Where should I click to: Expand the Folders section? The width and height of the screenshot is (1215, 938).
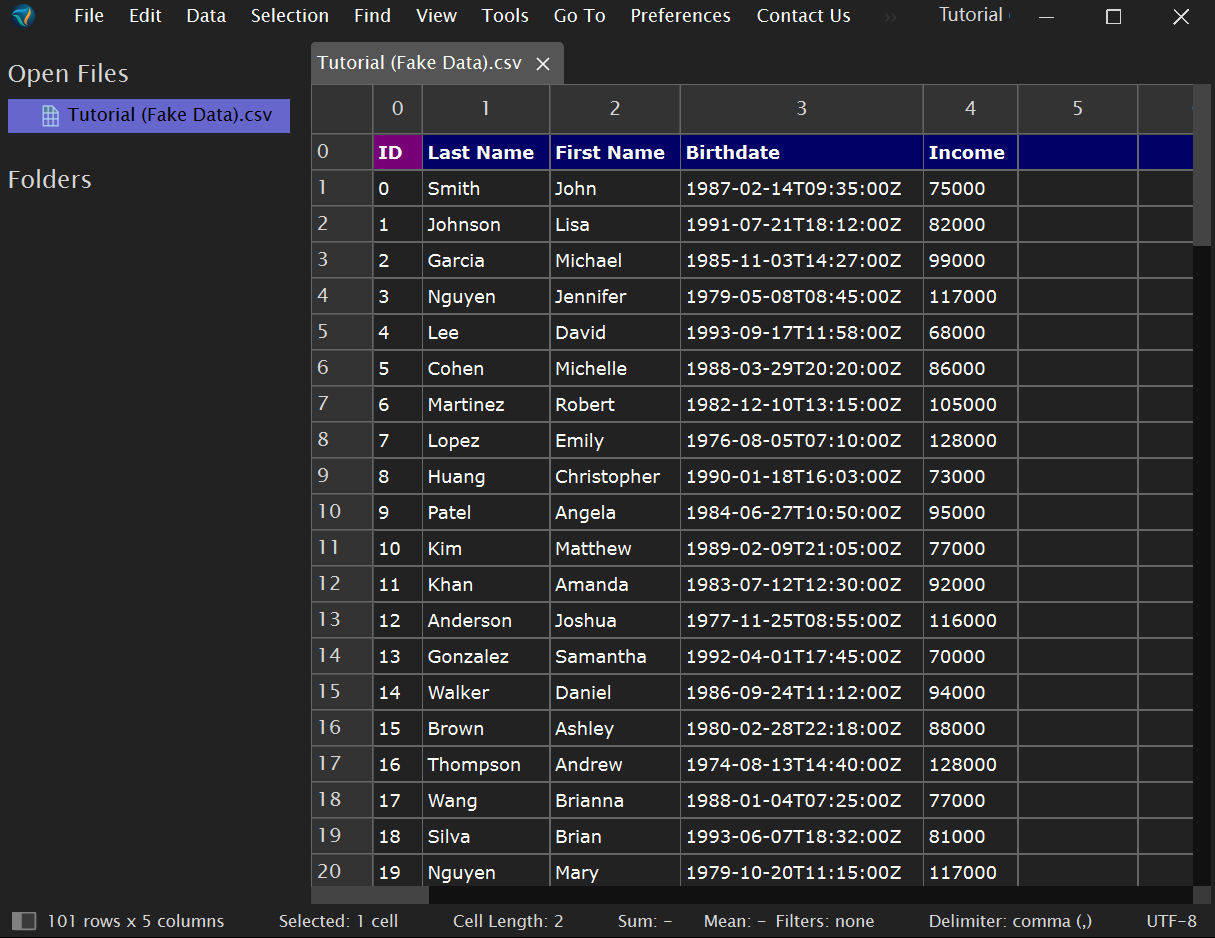(49, 180)
